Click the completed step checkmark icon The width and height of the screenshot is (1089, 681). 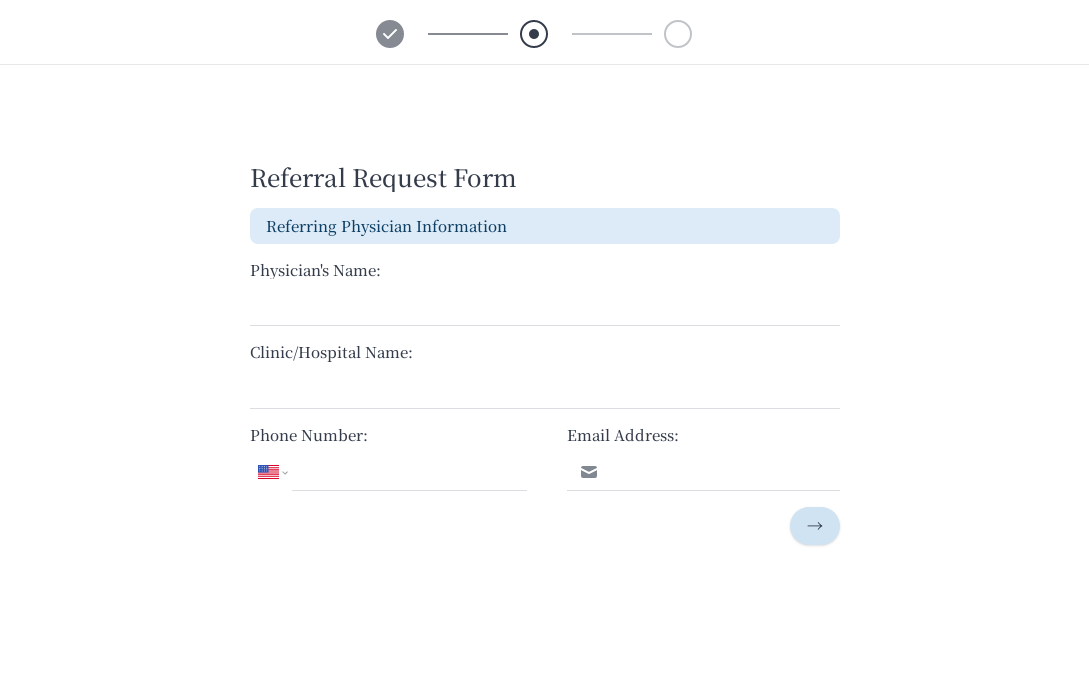tap(390, 34)
